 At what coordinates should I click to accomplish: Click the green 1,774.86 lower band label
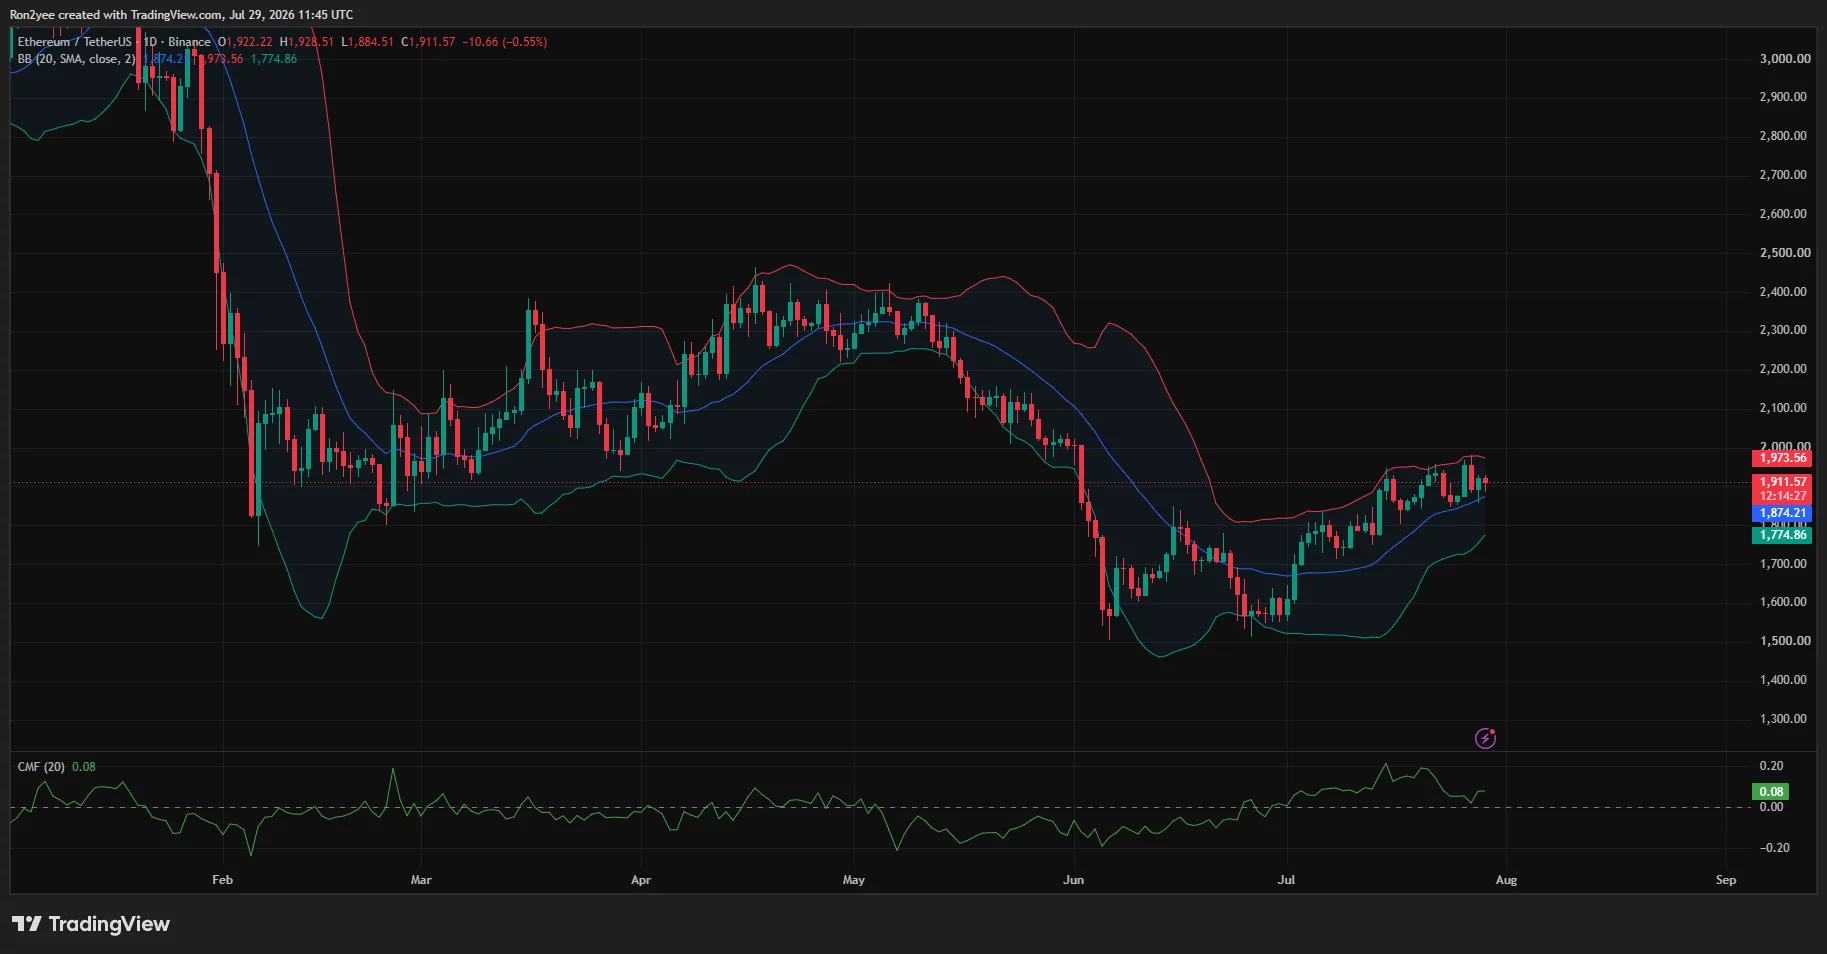click(1782, 535)
